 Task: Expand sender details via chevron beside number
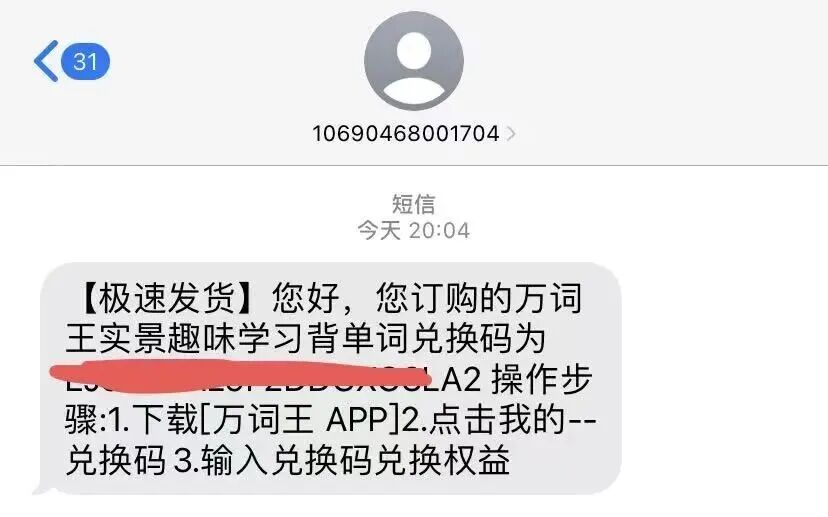tap(511, 134)
